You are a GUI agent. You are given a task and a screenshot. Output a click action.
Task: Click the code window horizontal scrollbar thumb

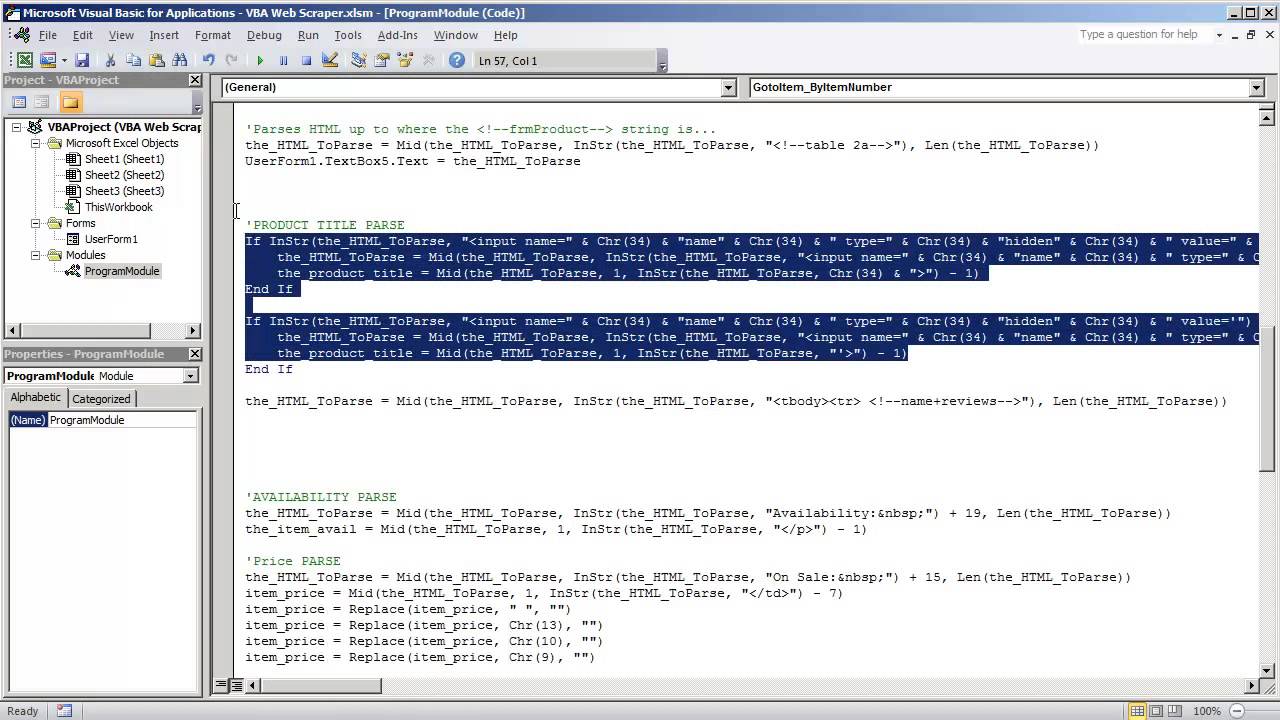point(321,686)
